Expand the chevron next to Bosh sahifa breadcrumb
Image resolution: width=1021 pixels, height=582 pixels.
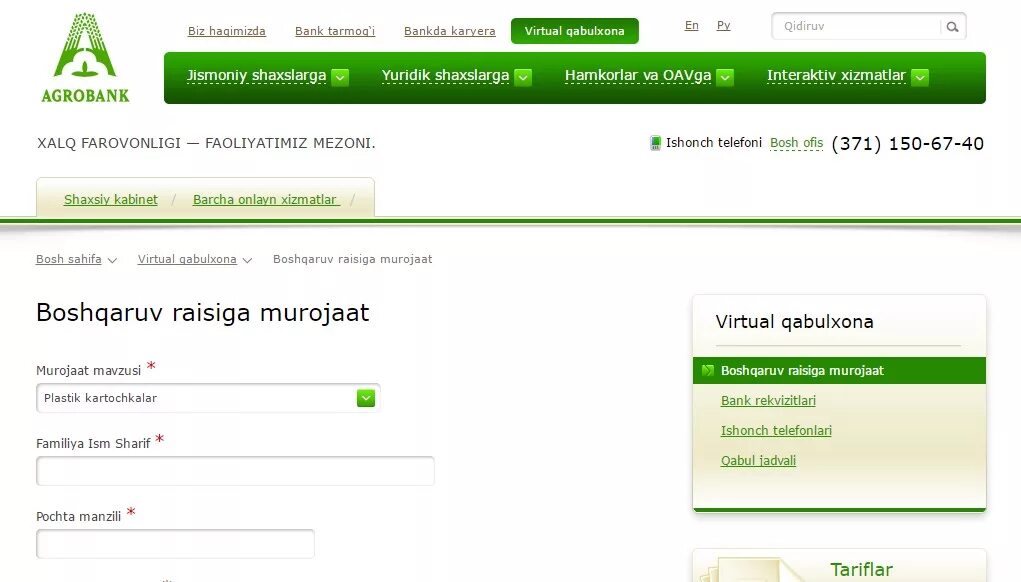(x=112, y=260)
